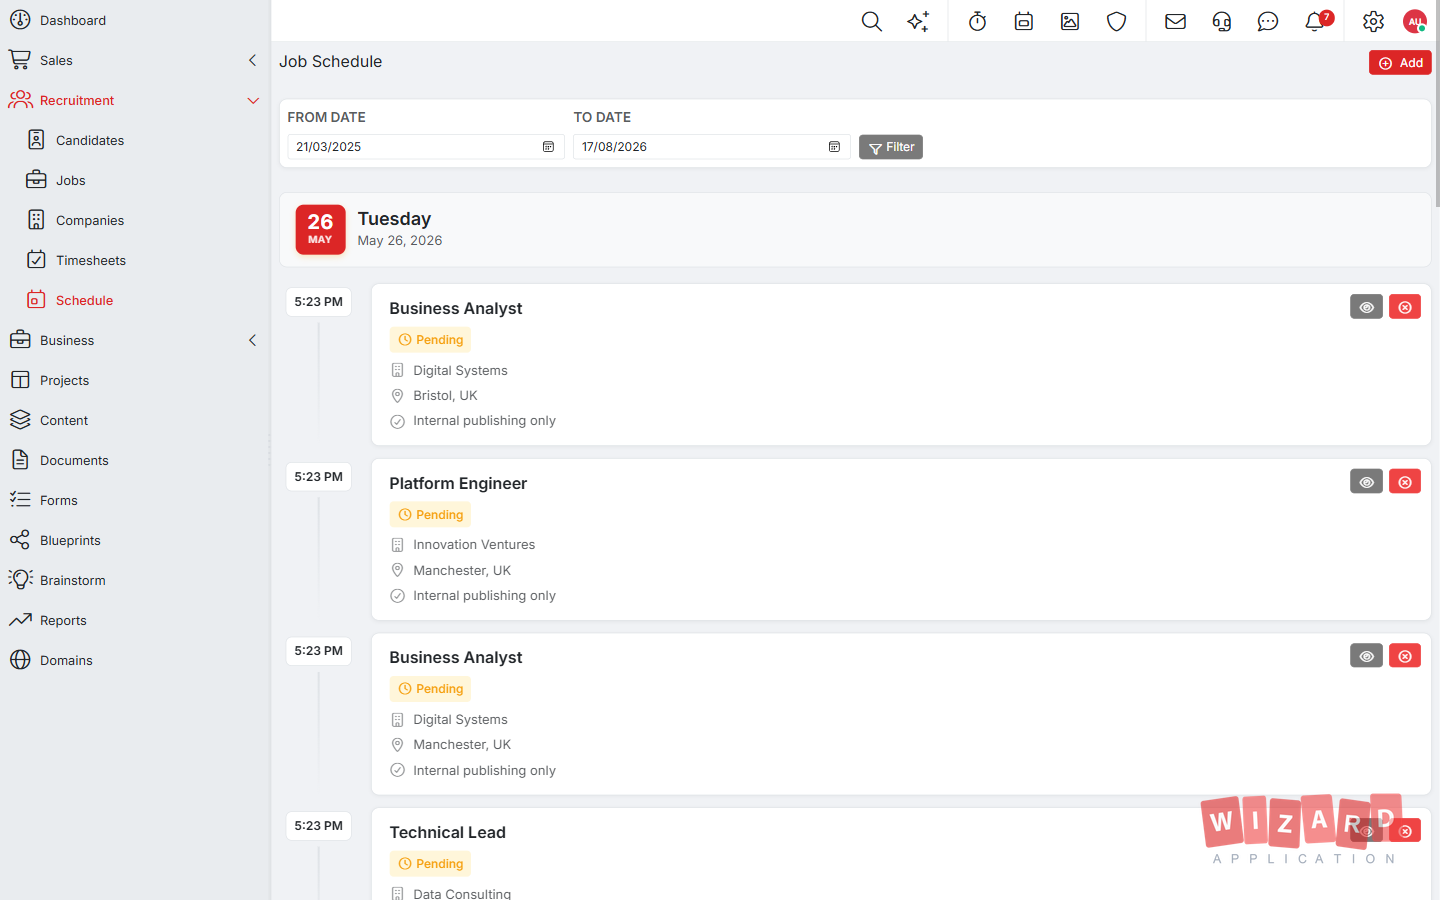
Task: View the first Business Analyst job
Action: click(x=1366, y=307)
